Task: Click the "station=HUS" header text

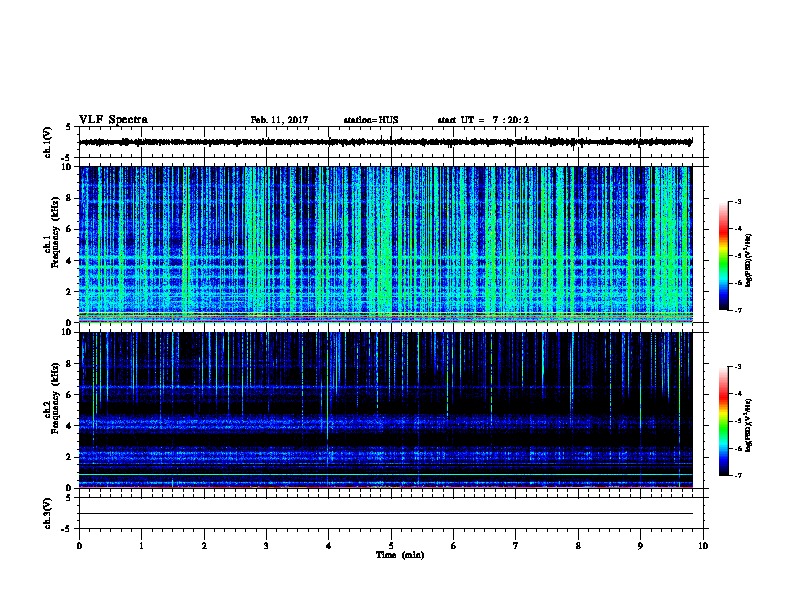Action: [371, 120]
